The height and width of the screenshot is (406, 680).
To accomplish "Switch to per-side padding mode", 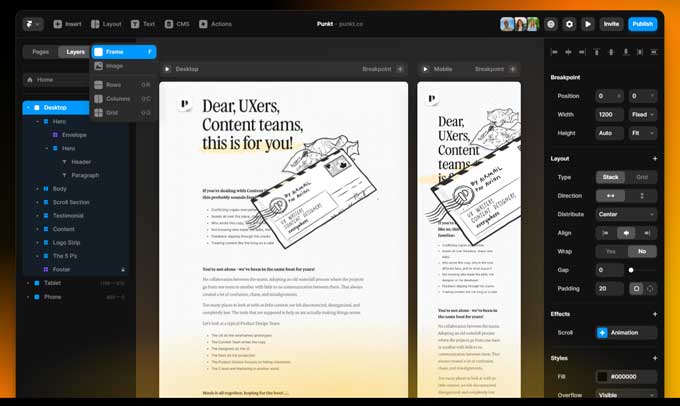I will 650,288.
